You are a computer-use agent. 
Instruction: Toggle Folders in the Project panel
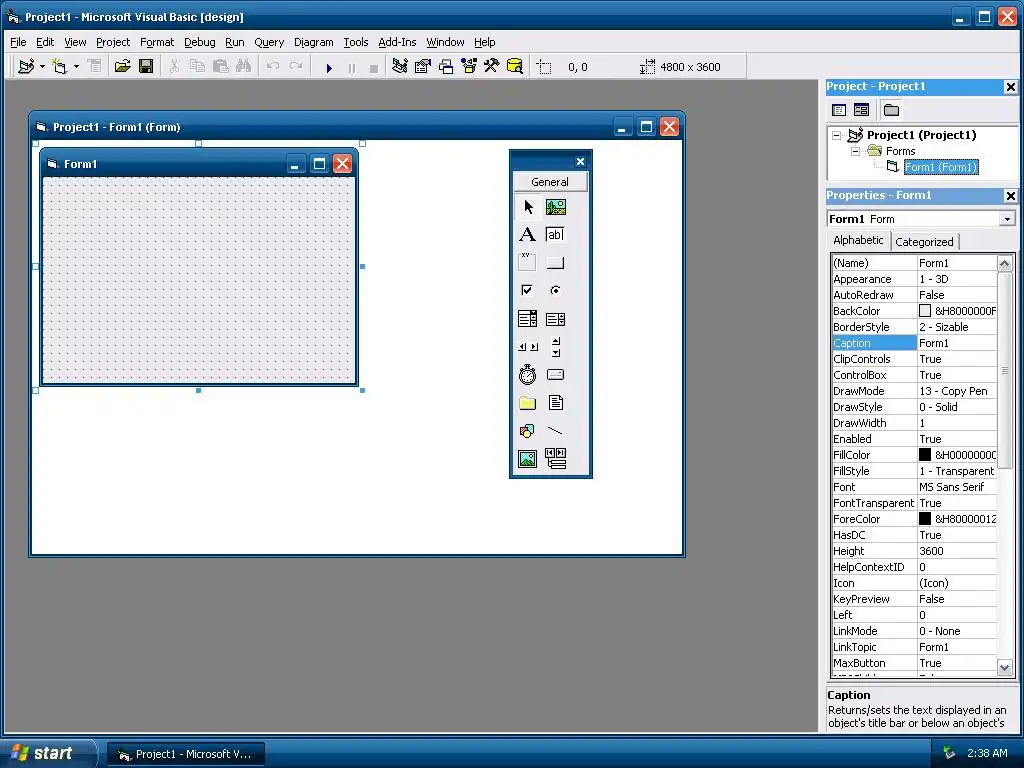point(891,110)
